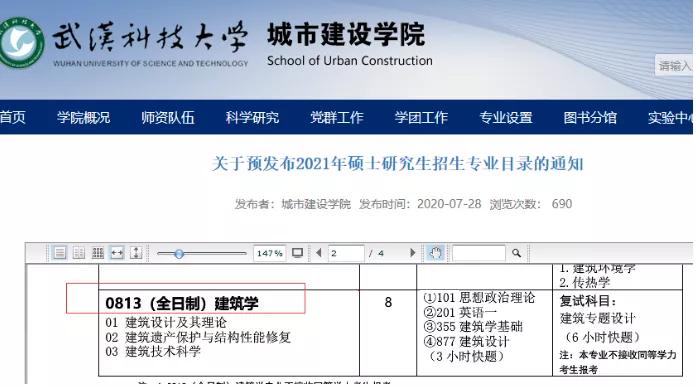
Task: Click the 2. 传热学 line
Action: point(585,283)
